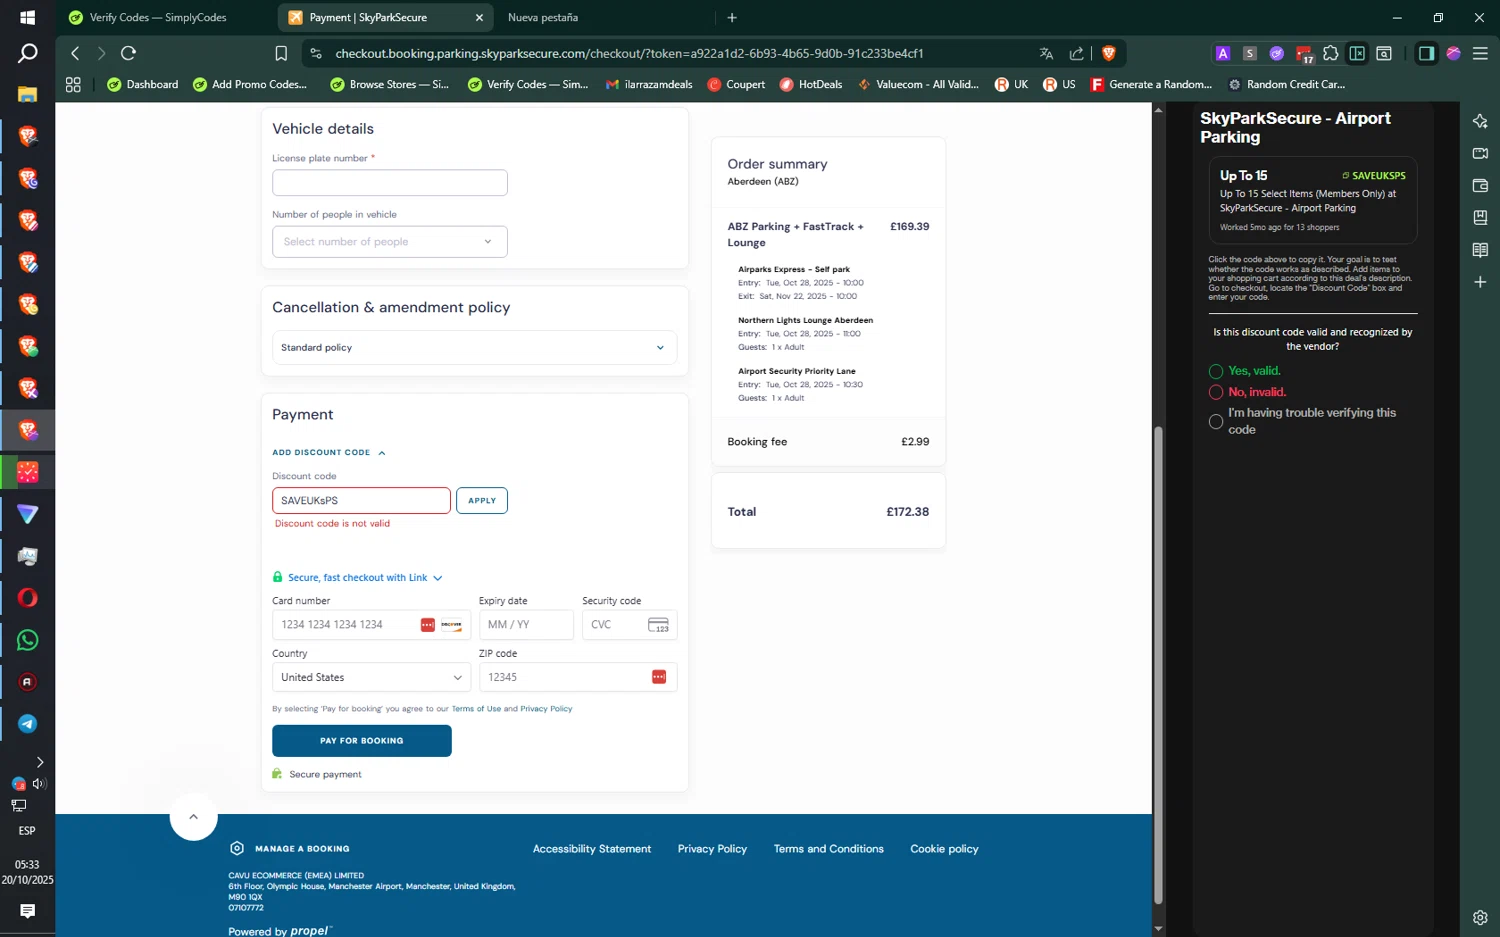This screenshot has width=1500, height=937.
Task: Select the 'No, invalid.' radio option
Action: 1216,392
